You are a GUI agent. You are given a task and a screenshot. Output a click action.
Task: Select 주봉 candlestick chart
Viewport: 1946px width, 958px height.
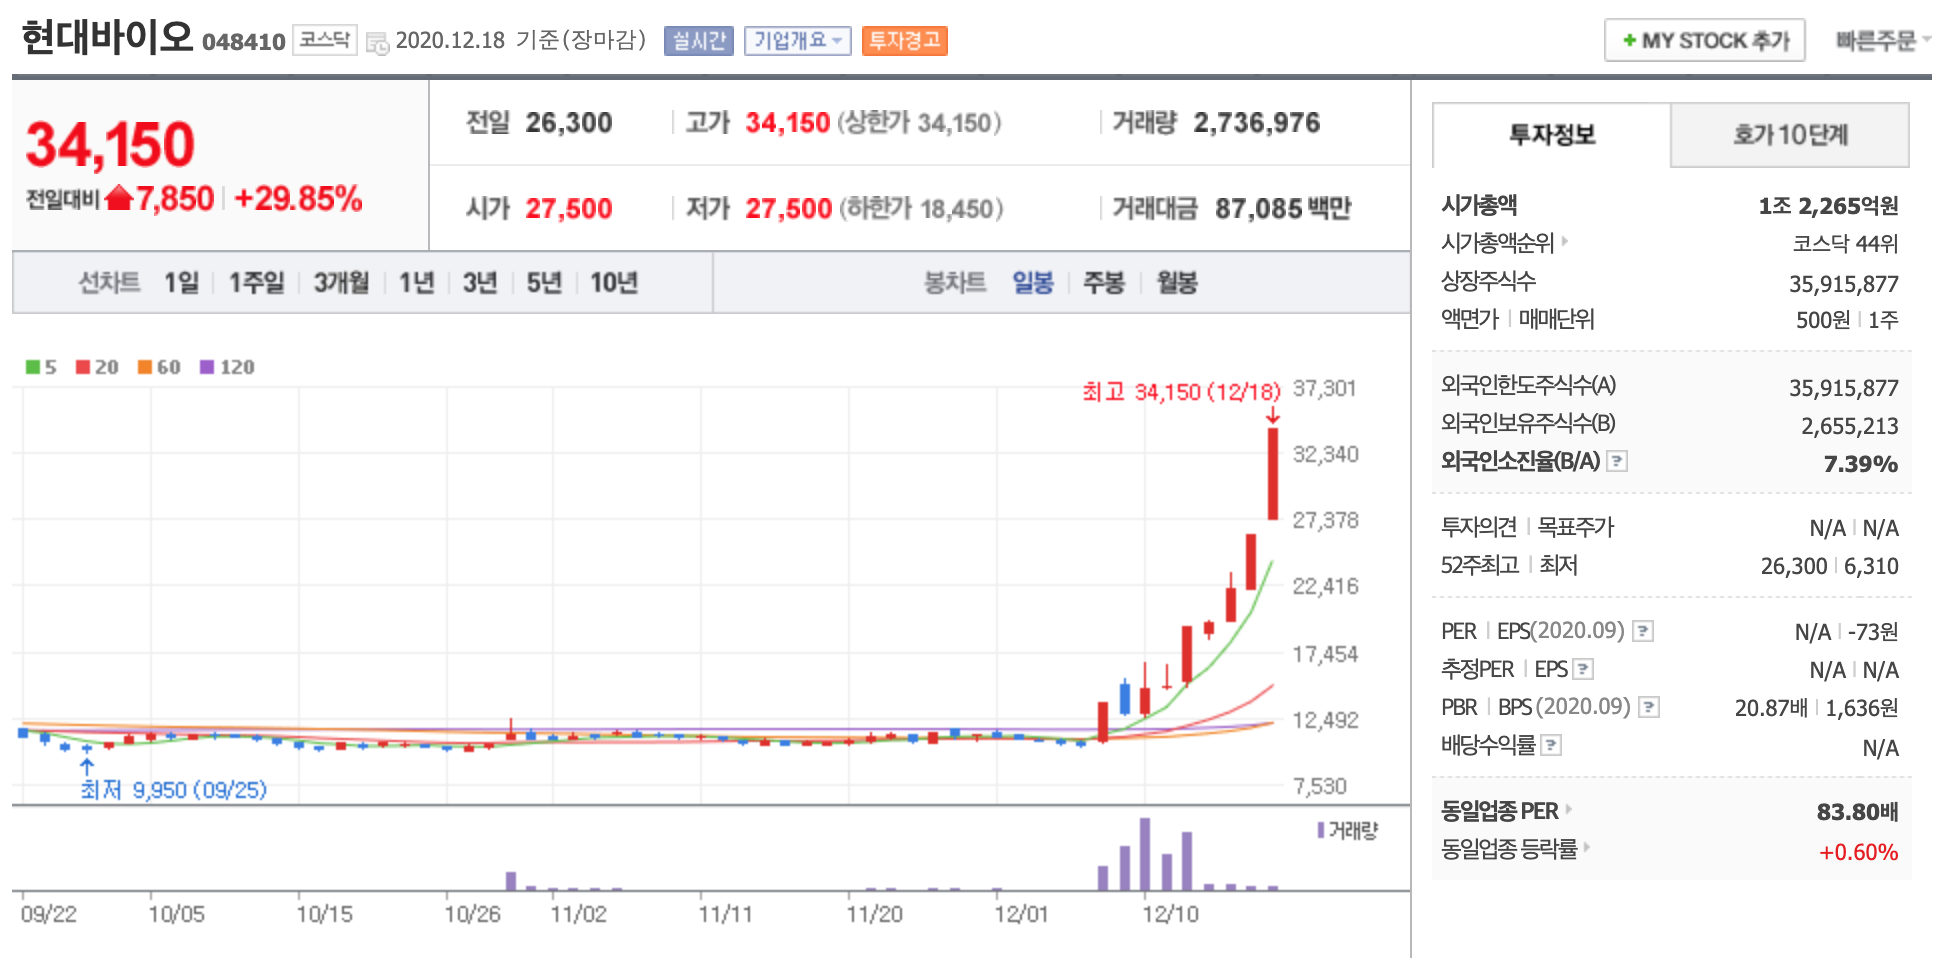tap(1104, 283)
